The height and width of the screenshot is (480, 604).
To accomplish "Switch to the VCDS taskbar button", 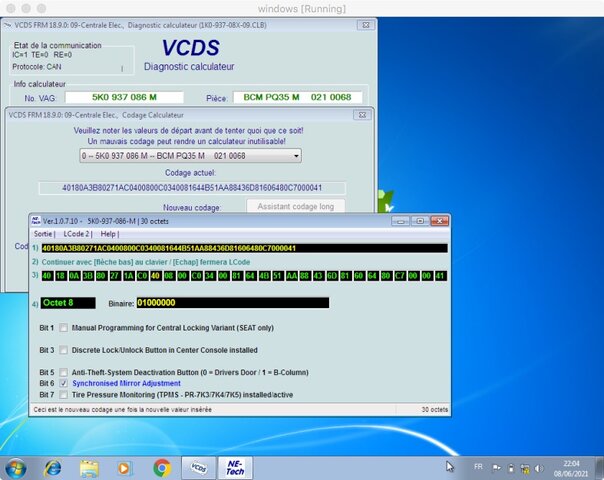I will [x=198, y=468].
